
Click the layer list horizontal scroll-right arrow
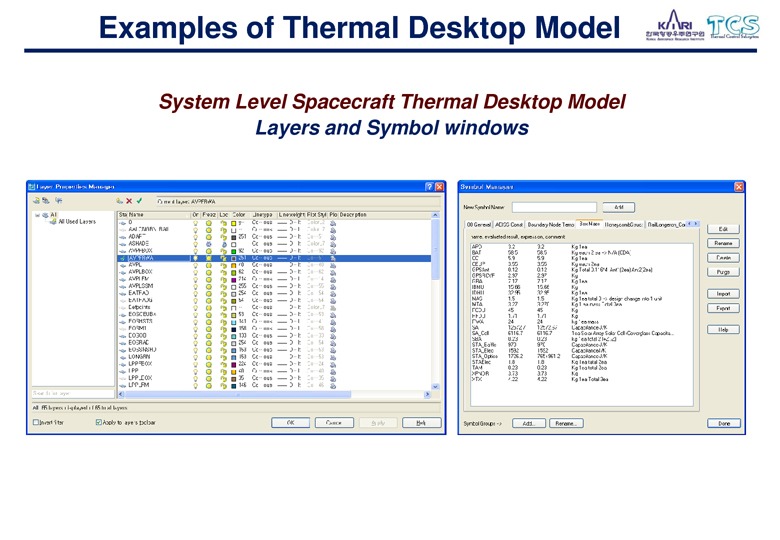point(427,394)
